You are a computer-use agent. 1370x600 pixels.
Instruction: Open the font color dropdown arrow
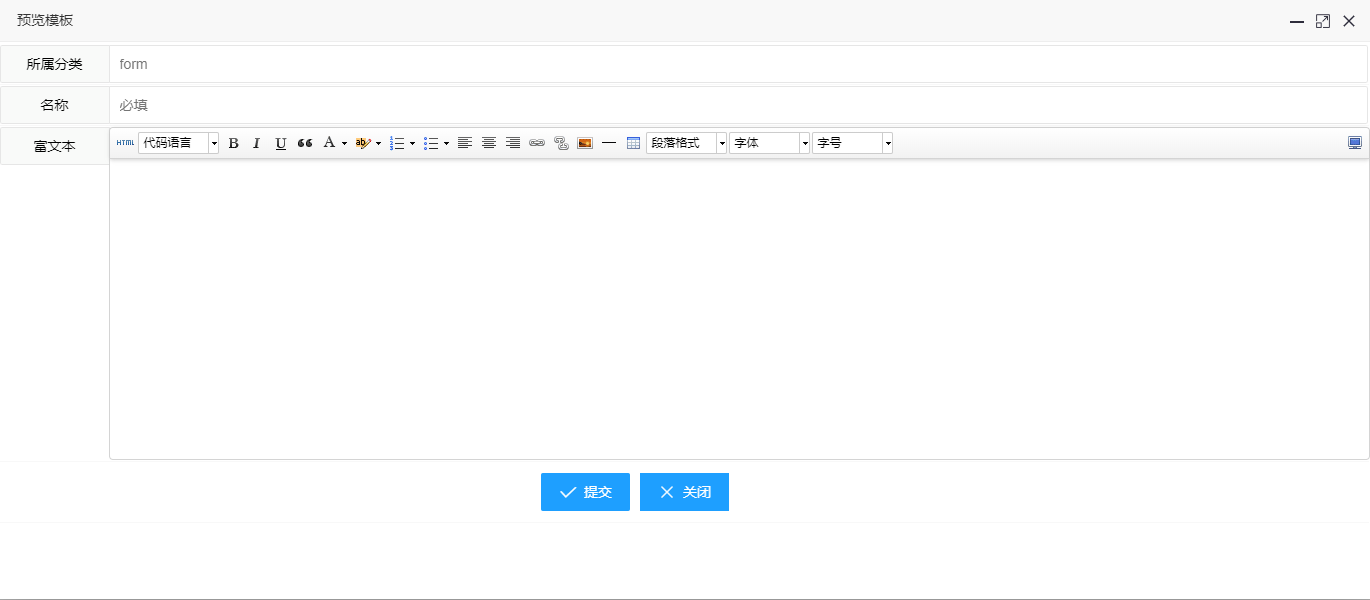pyautogui.click(x=344, y=143)
